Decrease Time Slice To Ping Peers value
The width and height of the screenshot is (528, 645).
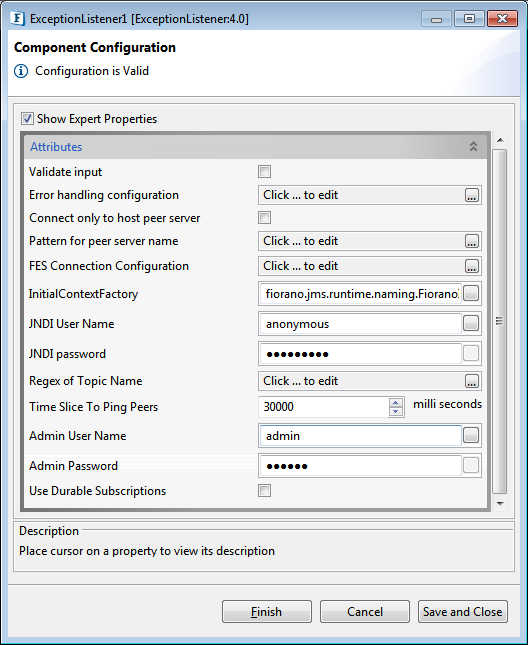pos(396,411)
